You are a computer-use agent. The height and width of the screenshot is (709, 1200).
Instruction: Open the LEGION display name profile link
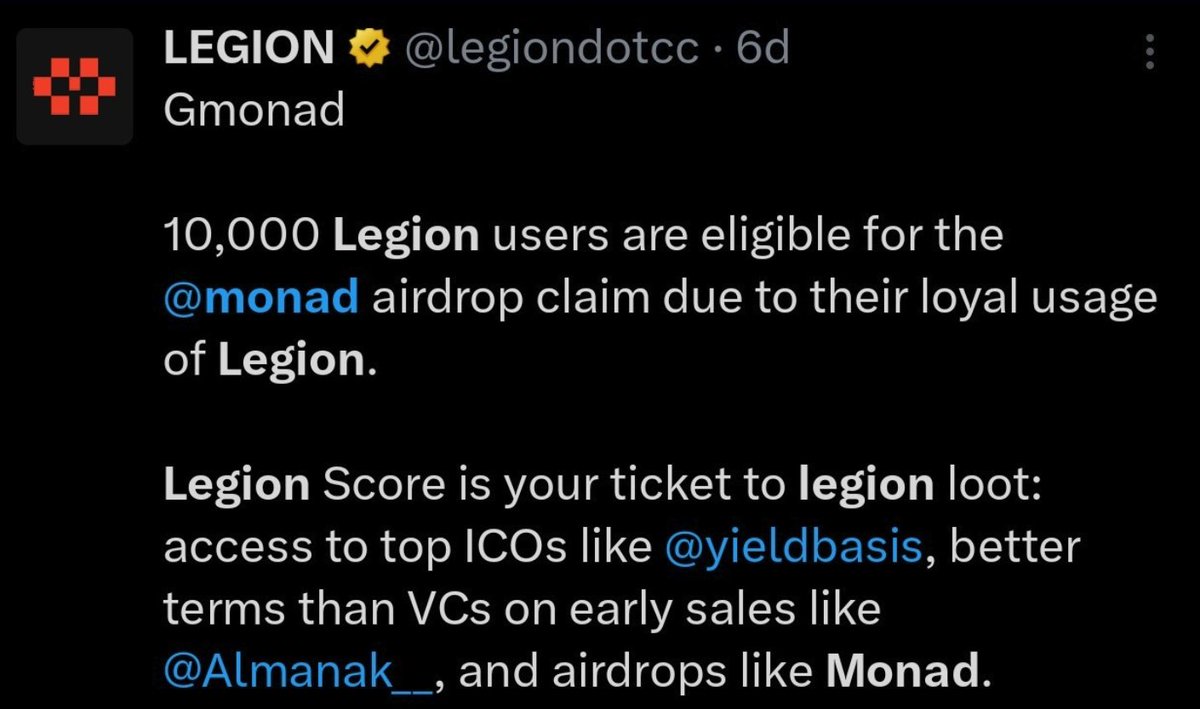coord(249,48)
